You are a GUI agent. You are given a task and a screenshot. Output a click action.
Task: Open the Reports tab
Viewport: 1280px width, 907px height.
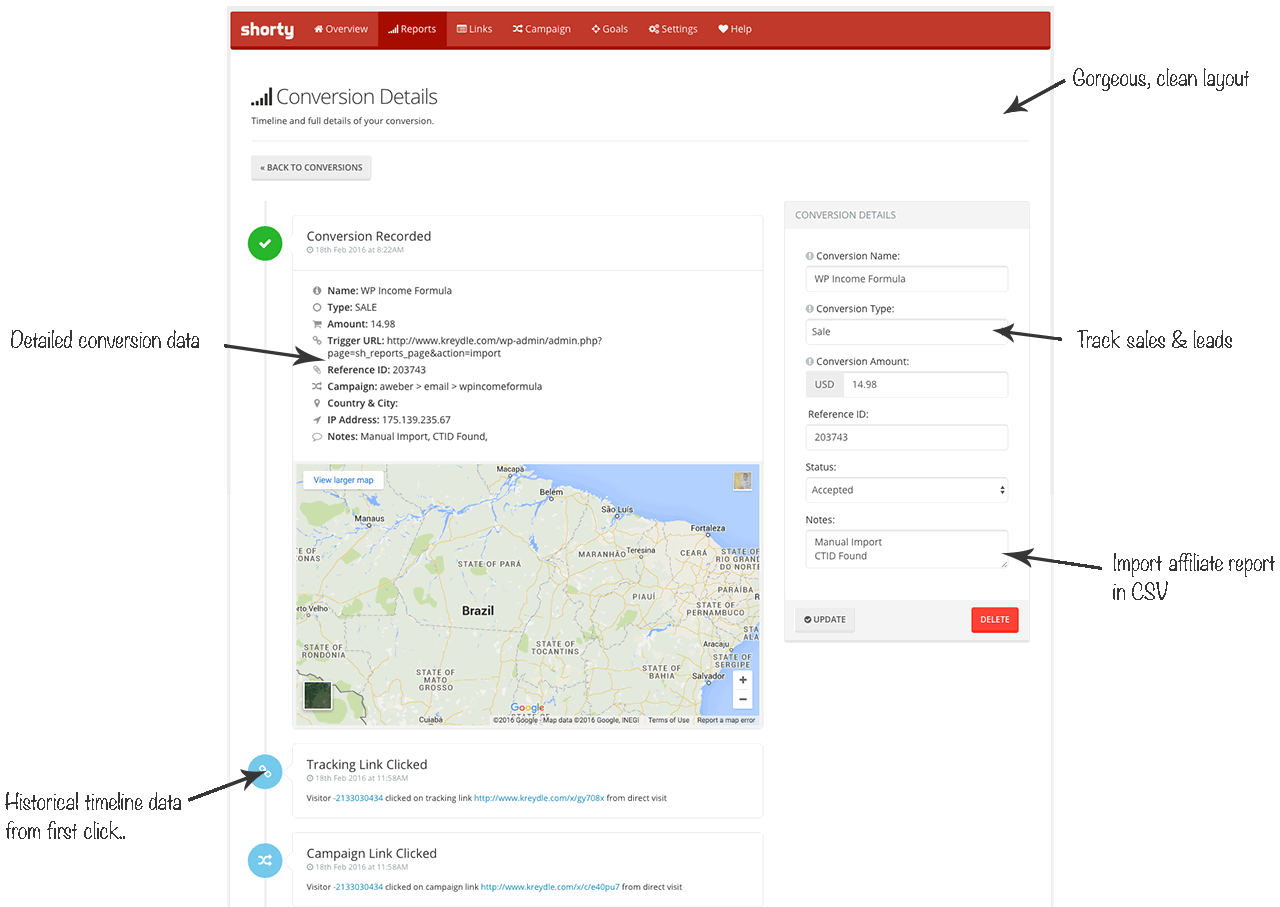412,29
